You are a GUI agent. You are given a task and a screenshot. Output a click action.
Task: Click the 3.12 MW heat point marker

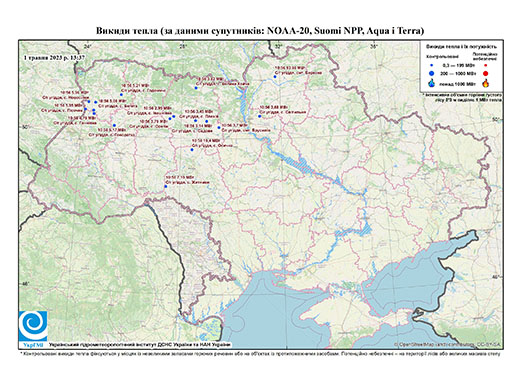click(x=196, y=88)
